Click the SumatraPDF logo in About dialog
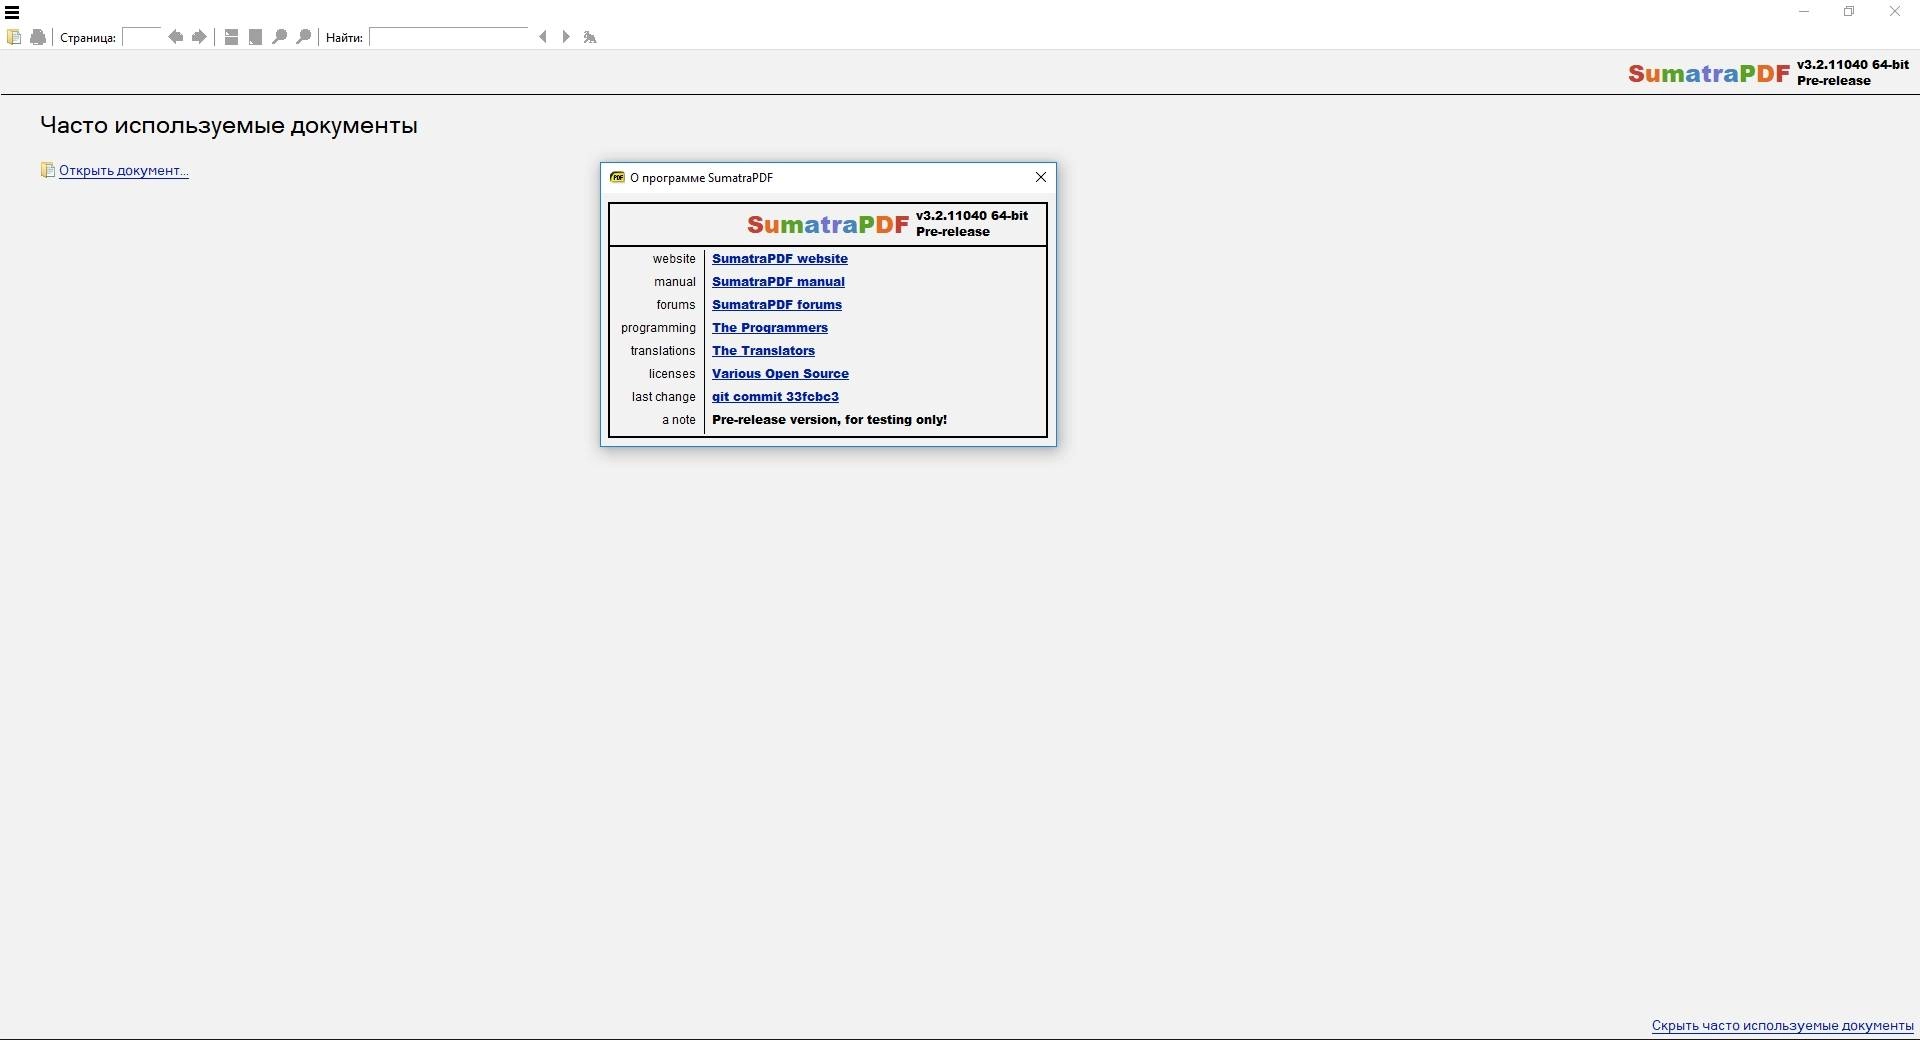Screen dimensions: 1920x1040 coord(828,224)
